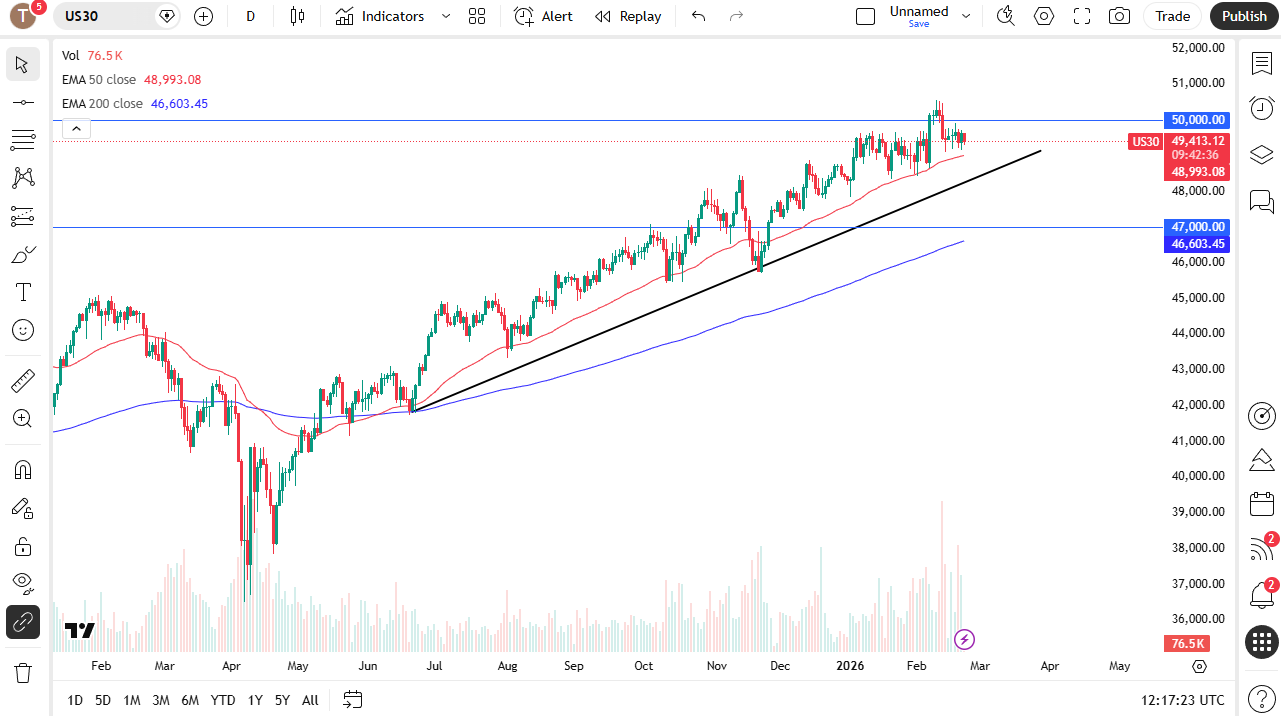Start bar Replay mode
1281x716 pixels.
628,16
